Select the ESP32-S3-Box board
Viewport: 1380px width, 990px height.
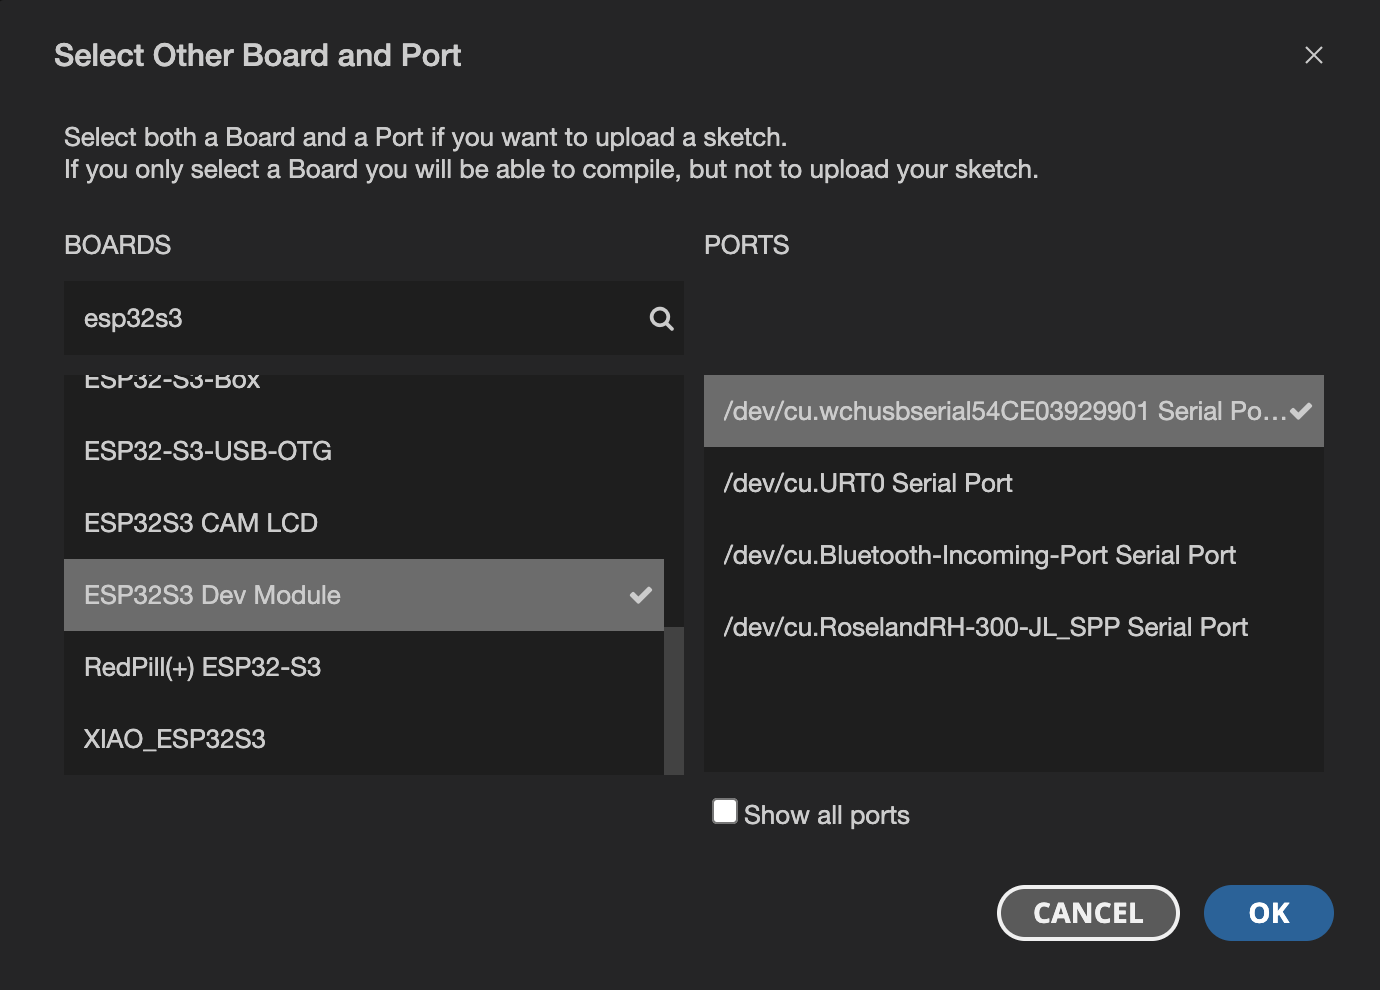point(170,380)
